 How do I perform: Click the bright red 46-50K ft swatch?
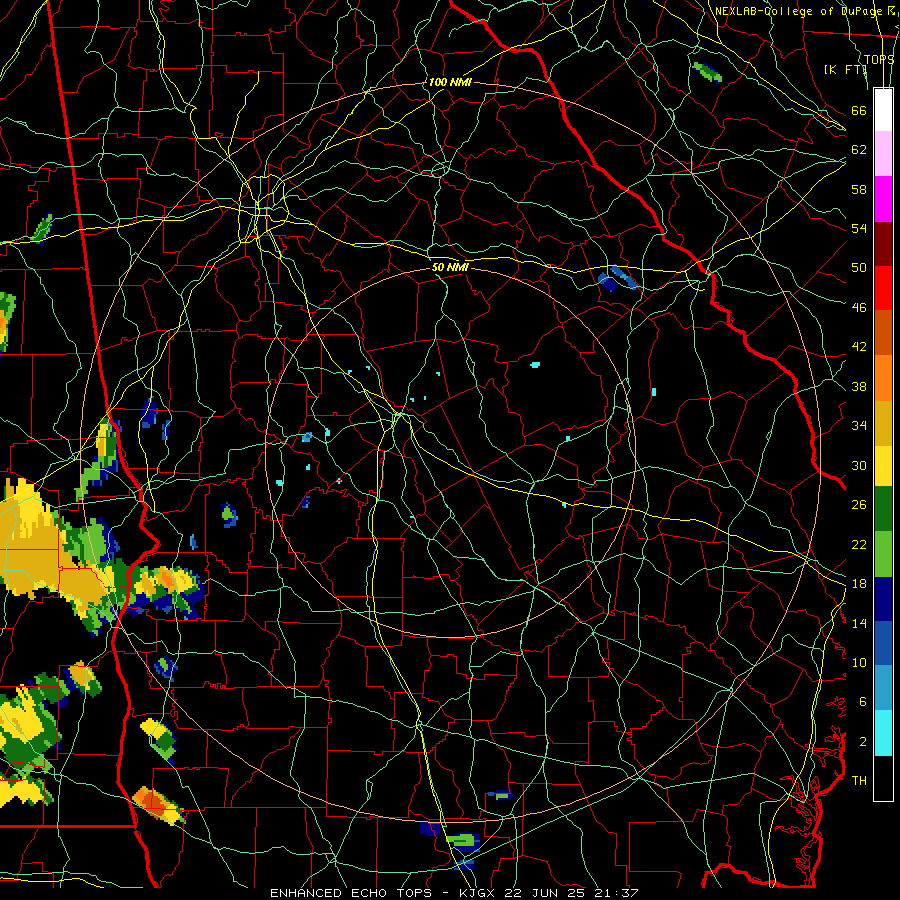883,288
